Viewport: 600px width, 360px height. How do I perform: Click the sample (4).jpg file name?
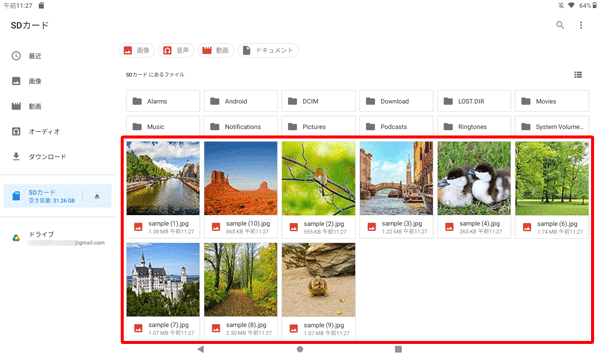tap(479, 223)
